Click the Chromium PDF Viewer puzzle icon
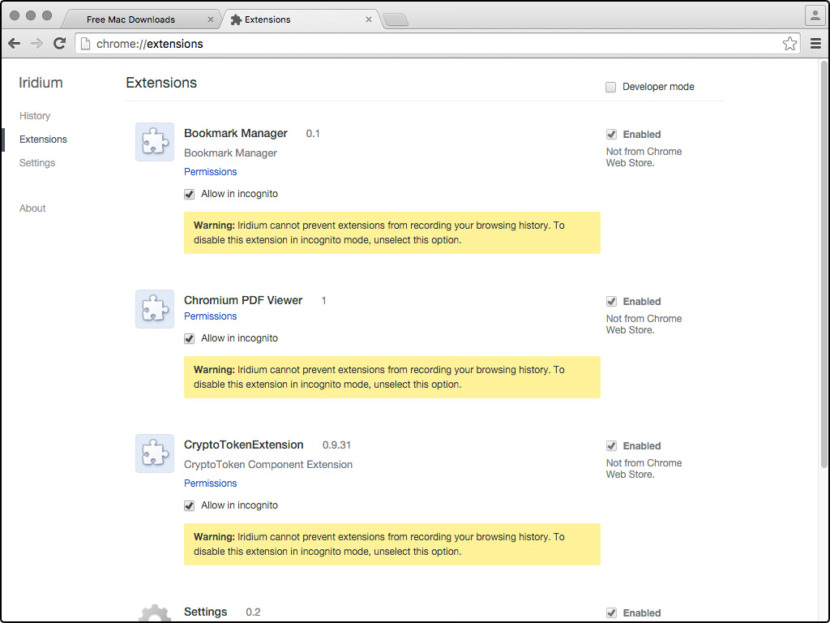830x623 pixels. (154, 308)
